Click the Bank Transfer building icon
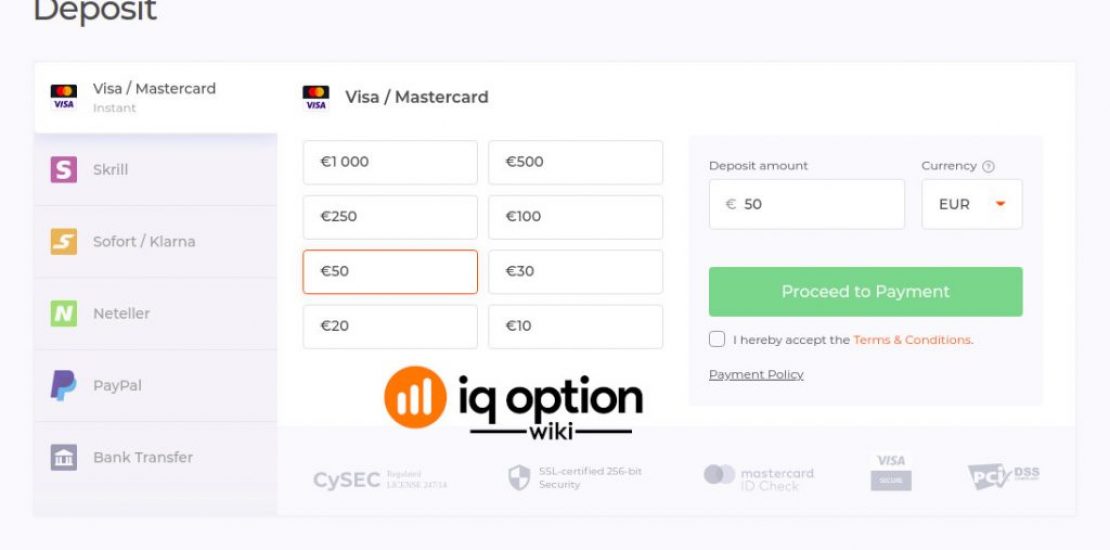Screen dimensions: 1110x550 (x=63, y=457)
